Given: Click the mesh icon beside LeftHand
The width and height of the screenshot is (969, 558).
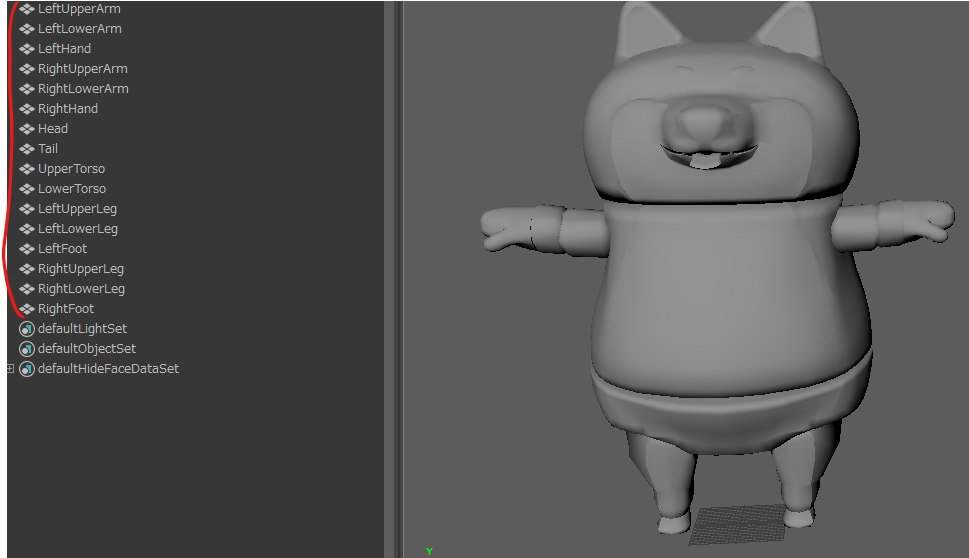Looking at the screenshot, I should tap(27, 48).
